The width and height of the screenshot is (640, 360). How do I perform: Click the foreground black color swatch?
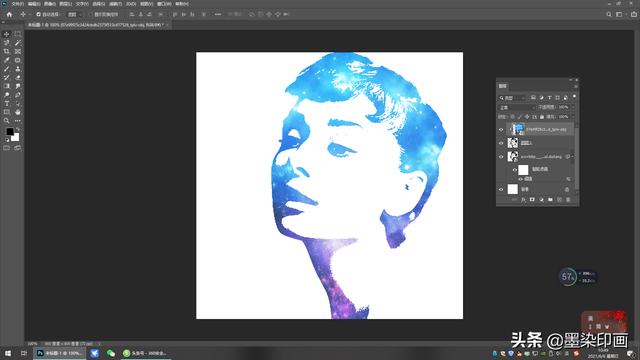[9, 131]
